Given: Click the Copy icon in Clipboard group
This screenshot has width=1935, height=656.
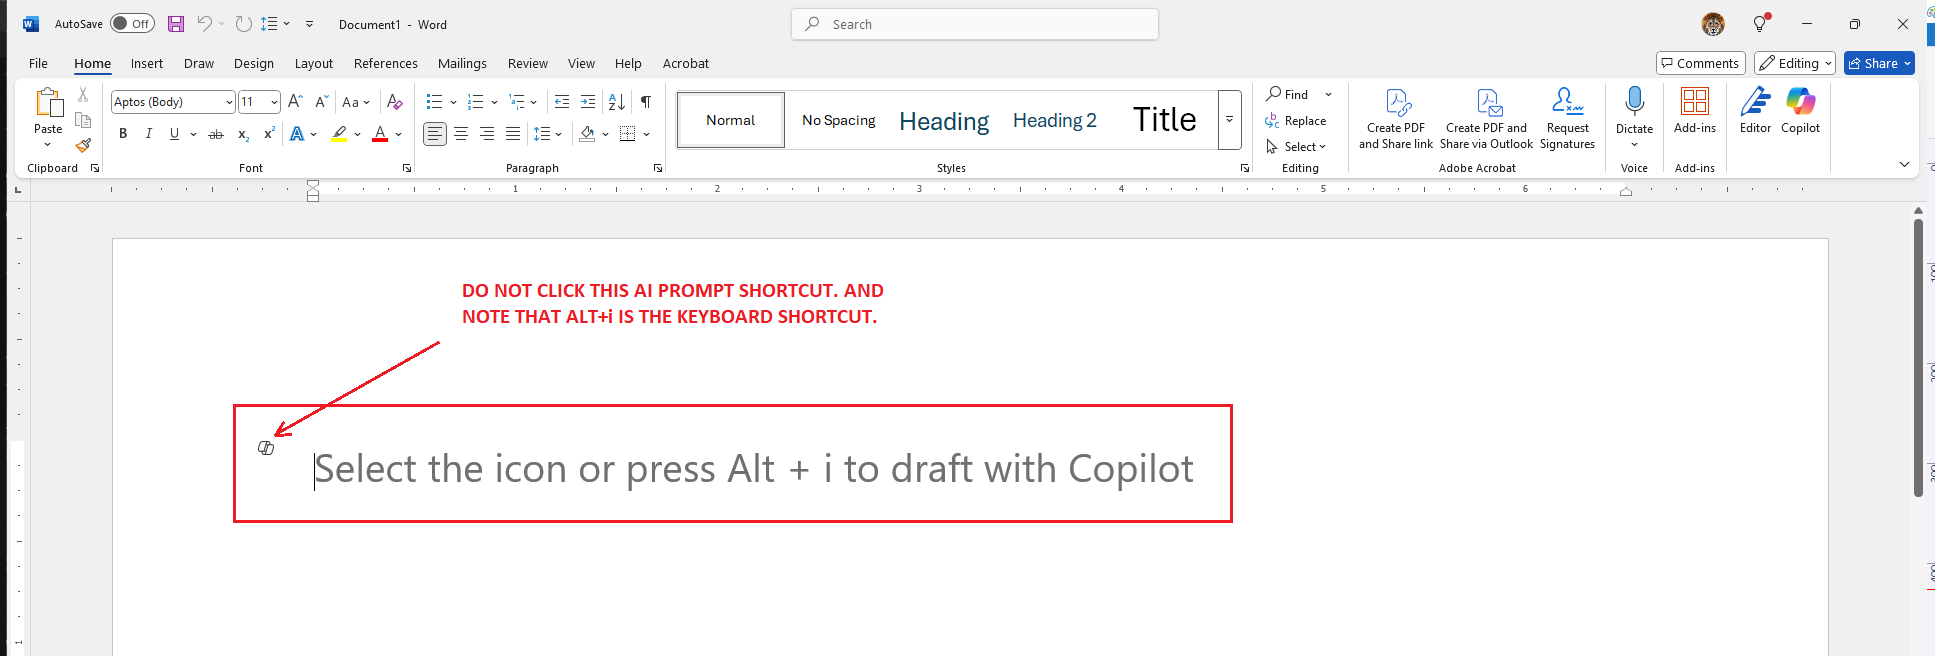Looking at the screenshot, I should click(x=83, y=120).
